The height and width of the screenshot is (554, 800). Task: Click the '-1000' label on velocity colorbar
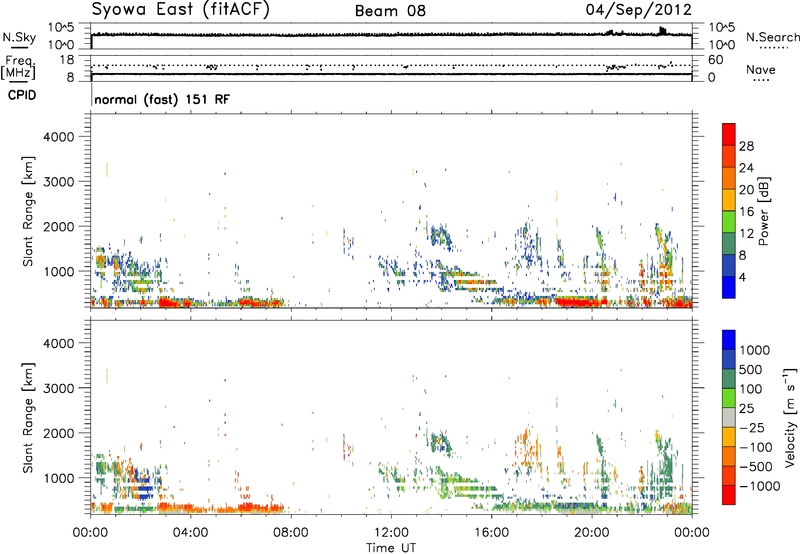(x=759, y=486)
